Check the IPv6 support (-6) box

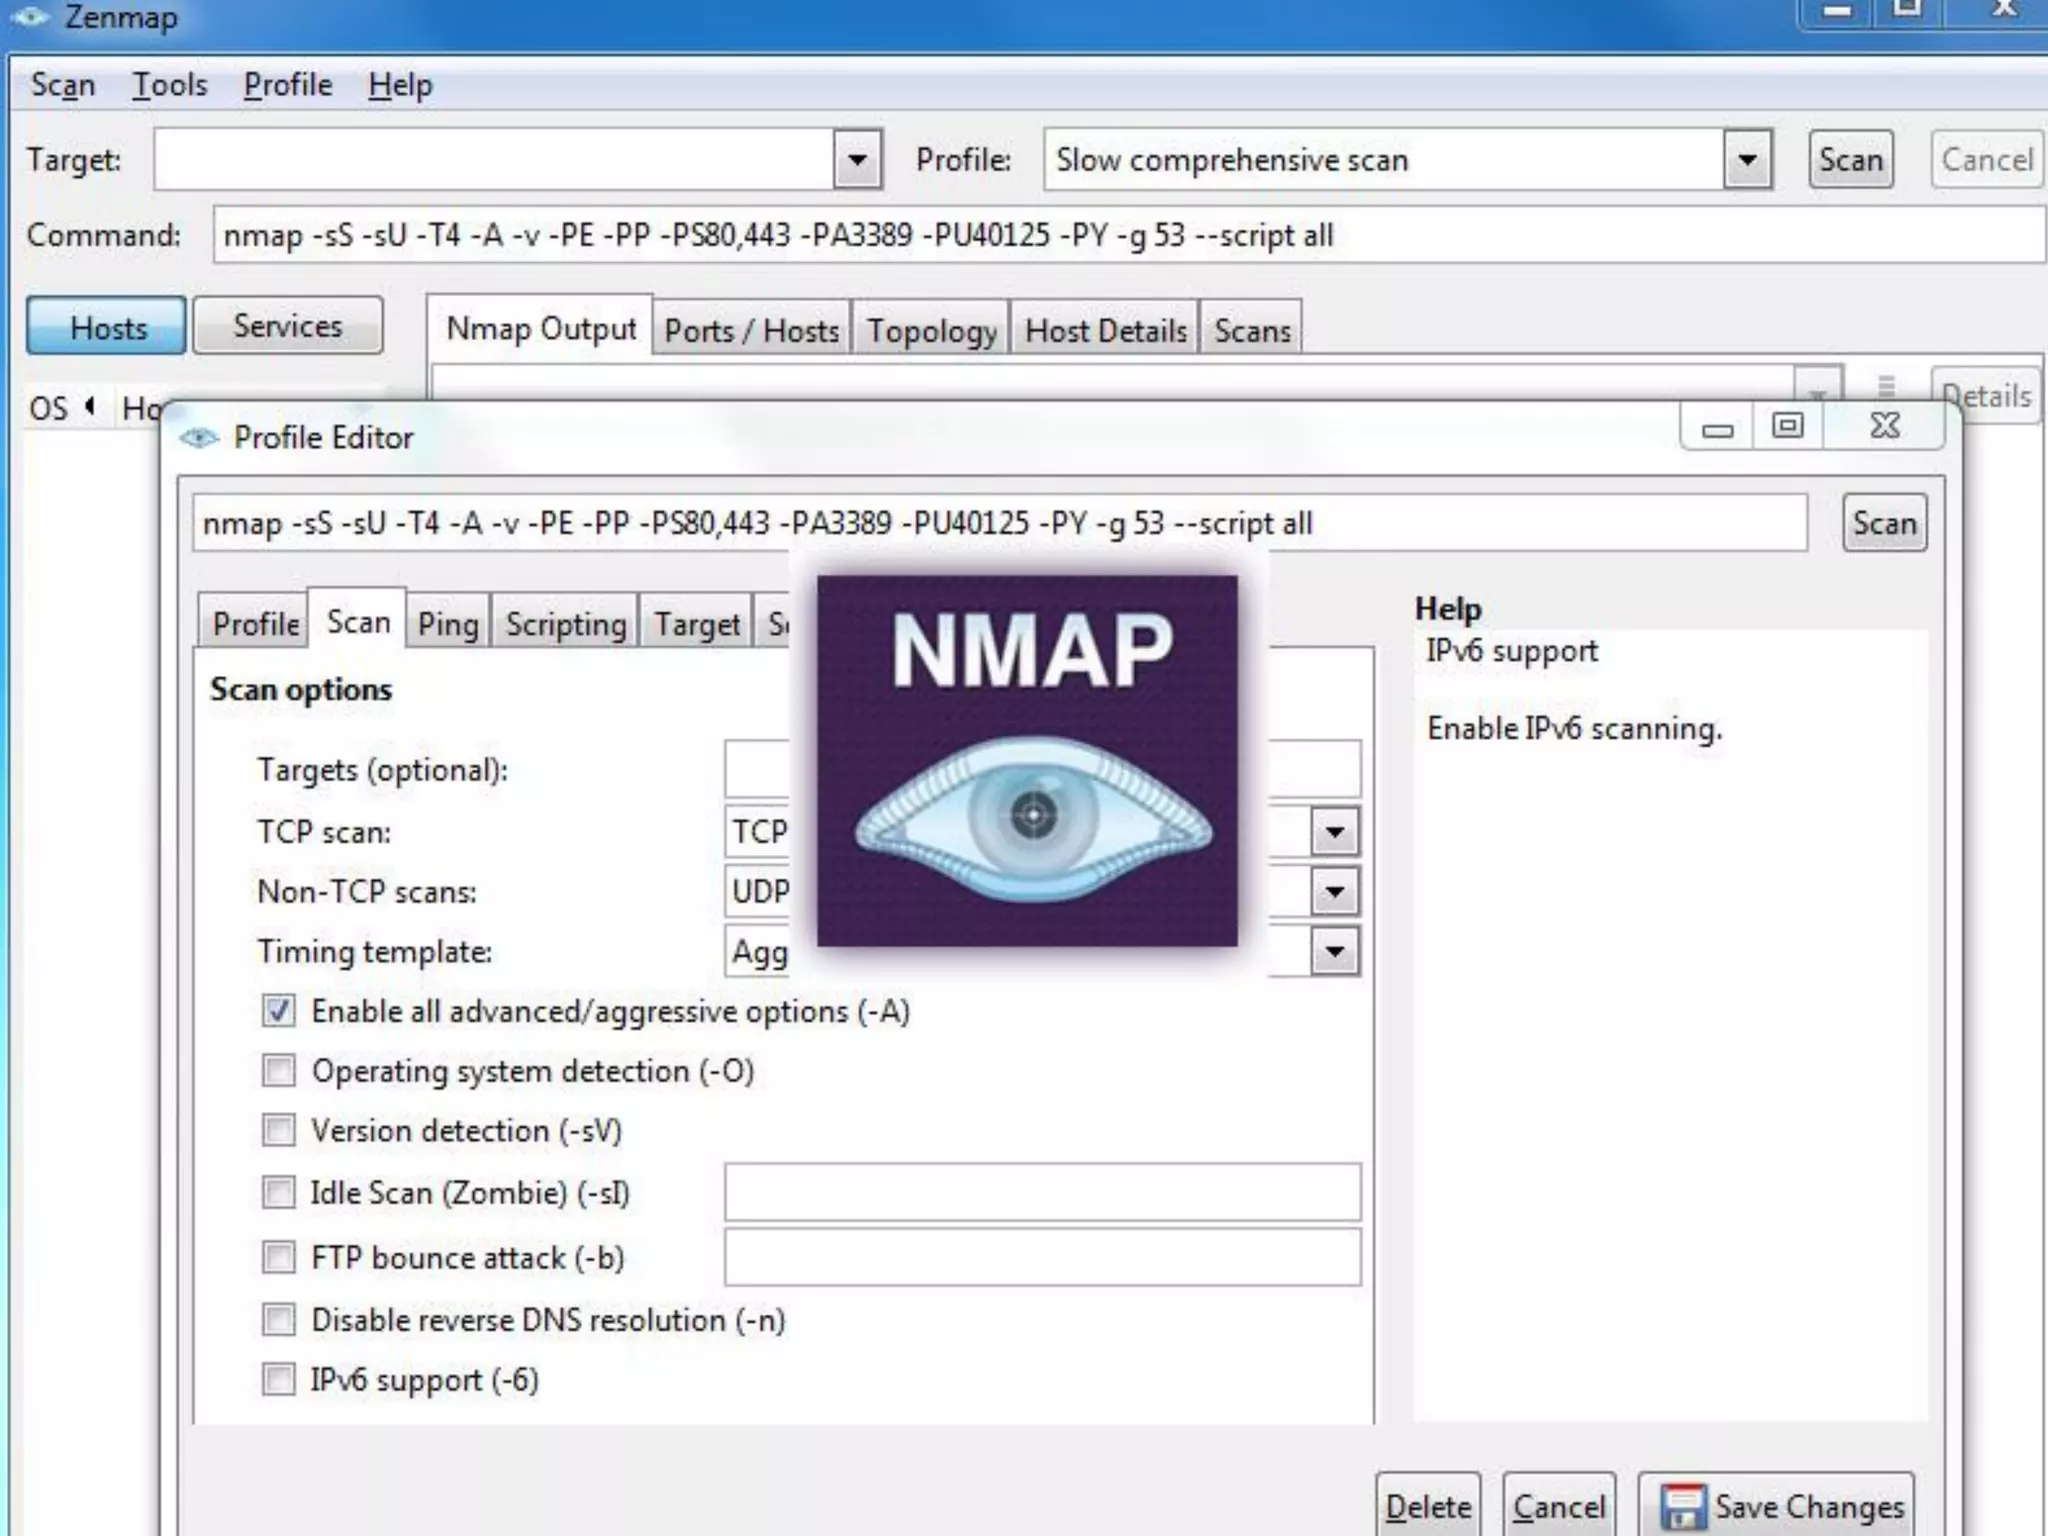tap(279, 1380)
